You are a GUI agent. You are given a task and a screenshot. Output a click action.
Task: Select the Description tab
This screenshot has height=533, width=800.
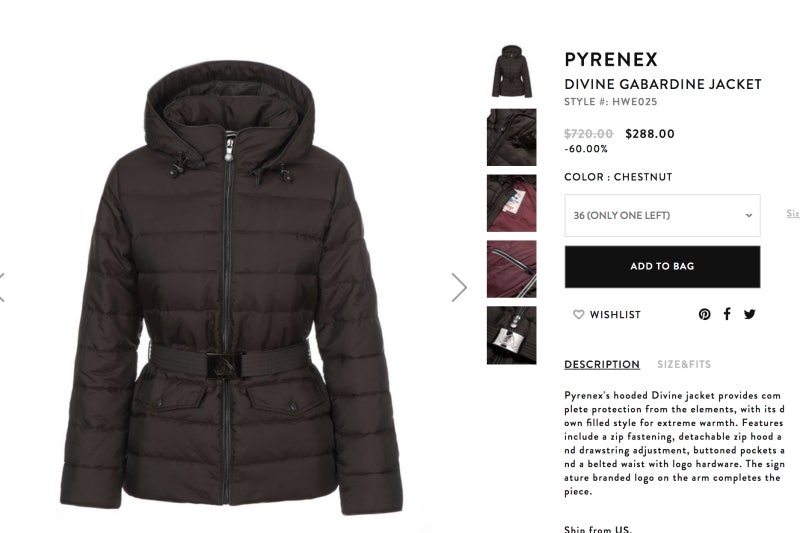pyautogui.click(x=602, y=364)
